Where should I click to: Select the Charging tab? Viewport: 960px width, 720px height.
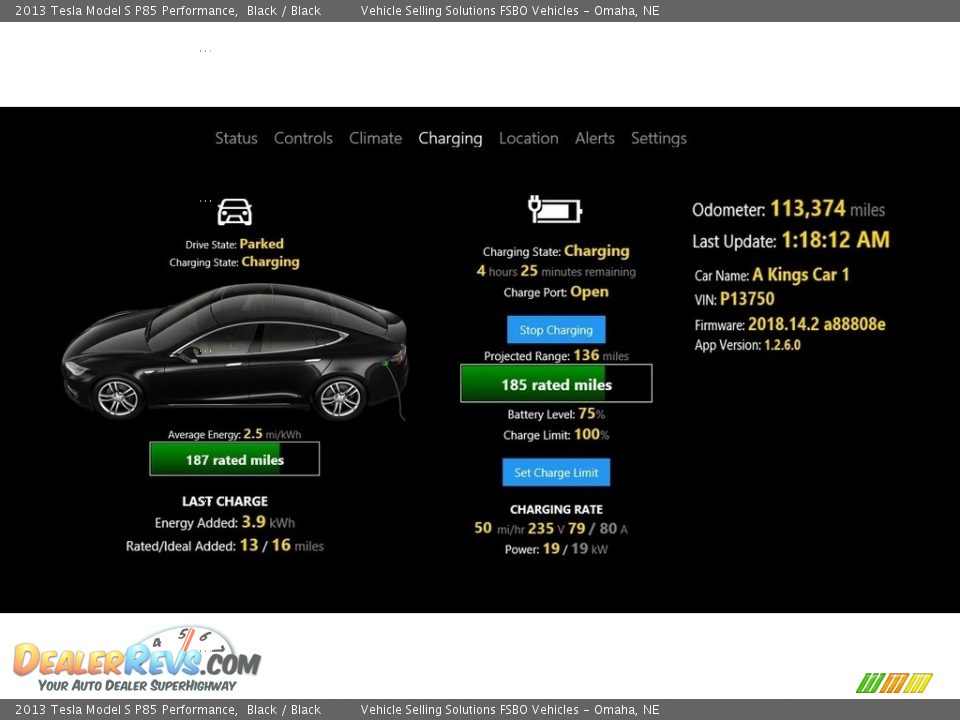click(x=450, y=139)
